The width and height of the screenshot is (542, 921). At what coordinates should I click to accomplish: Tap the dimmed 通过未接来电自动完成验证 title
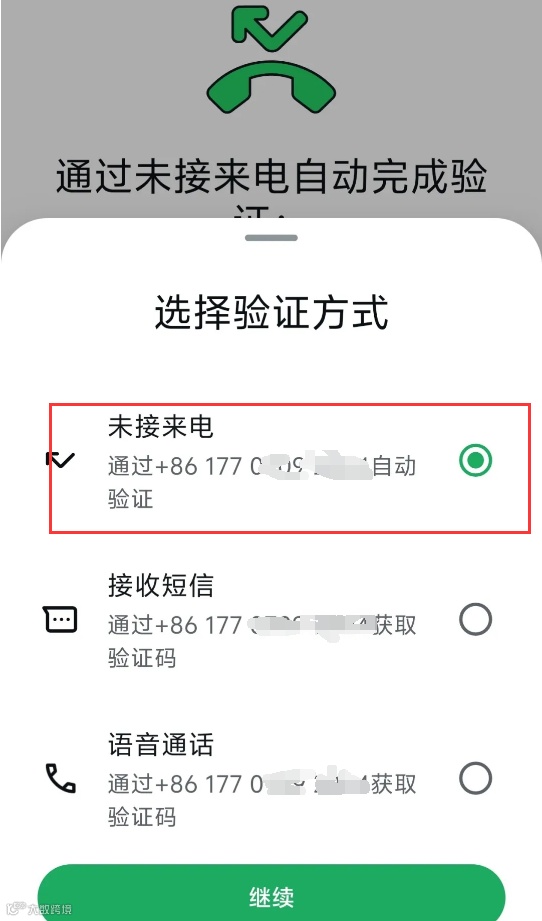(x=271, y=188)
